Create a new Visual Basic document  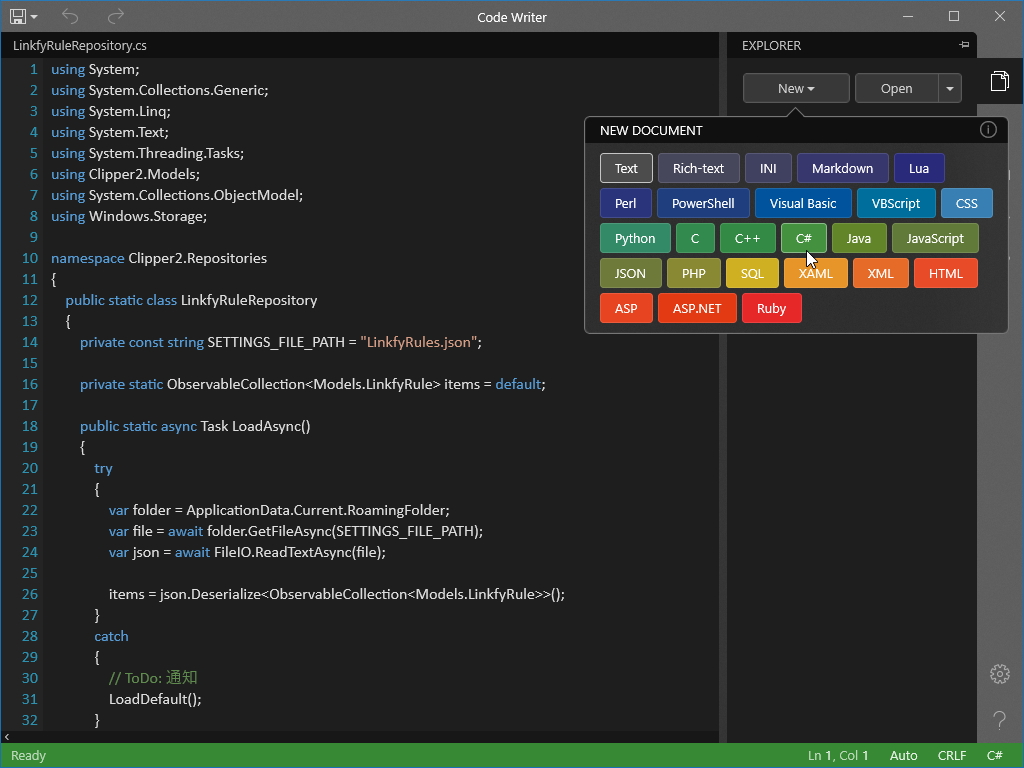tap(803, 203)
